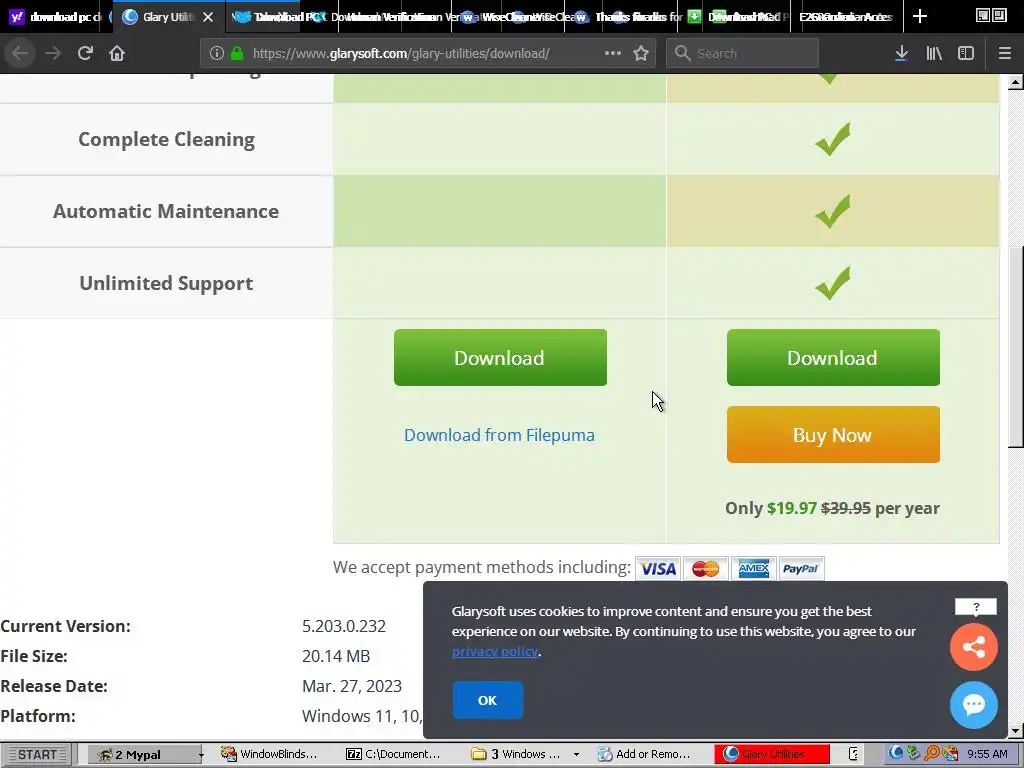
Task: Open the Download from Filepuma link
Action: click(499, 435)
